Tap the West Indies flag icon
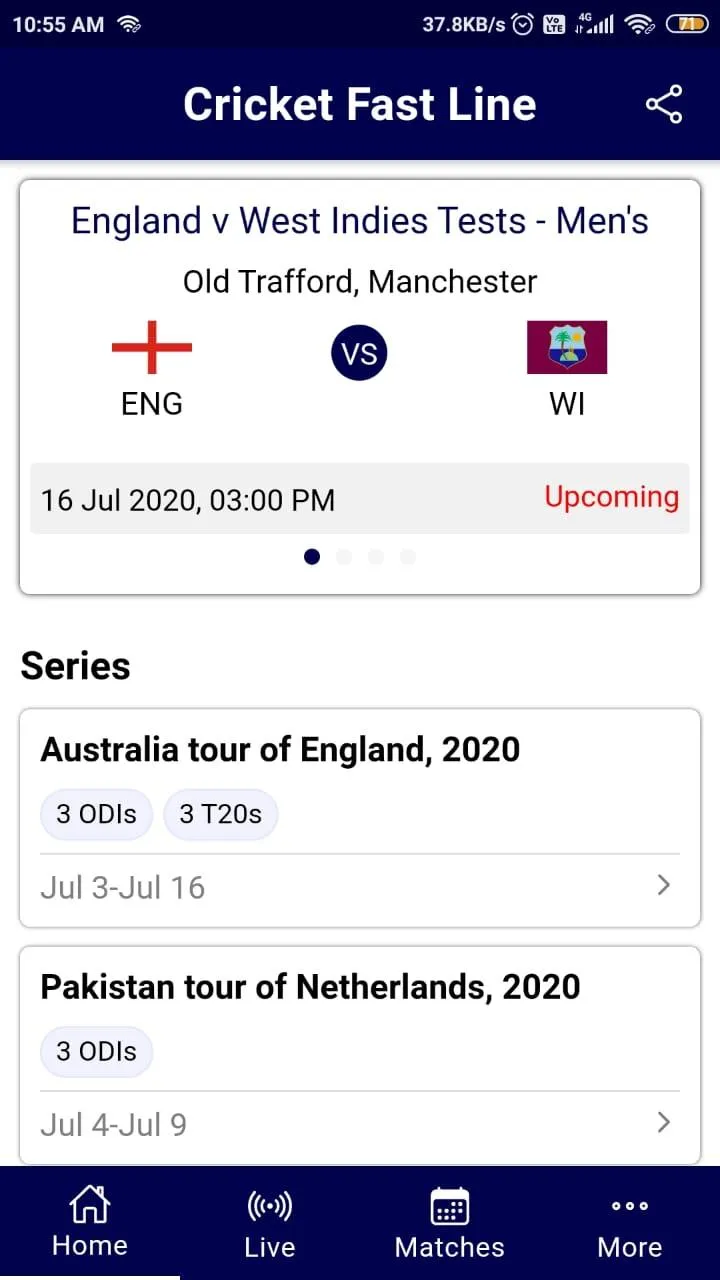720x1280 pixels. tap(567, 347)
